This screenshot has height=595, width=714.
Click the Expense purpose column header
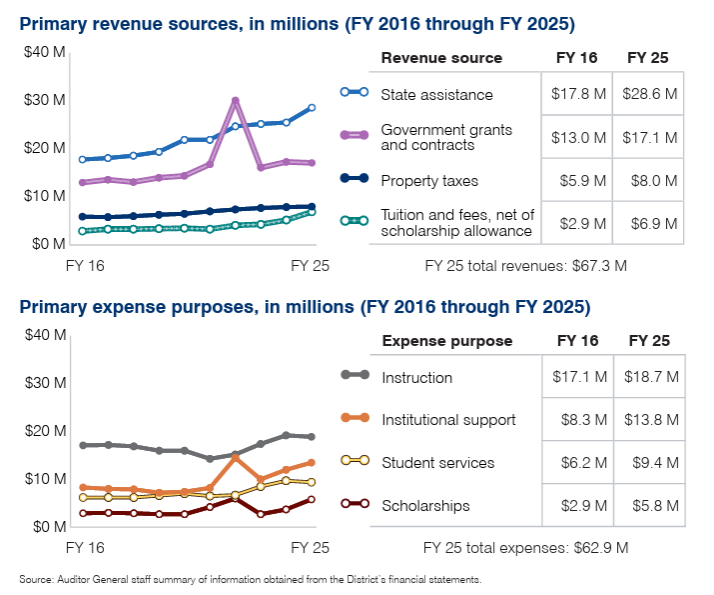tap(446, 341)
